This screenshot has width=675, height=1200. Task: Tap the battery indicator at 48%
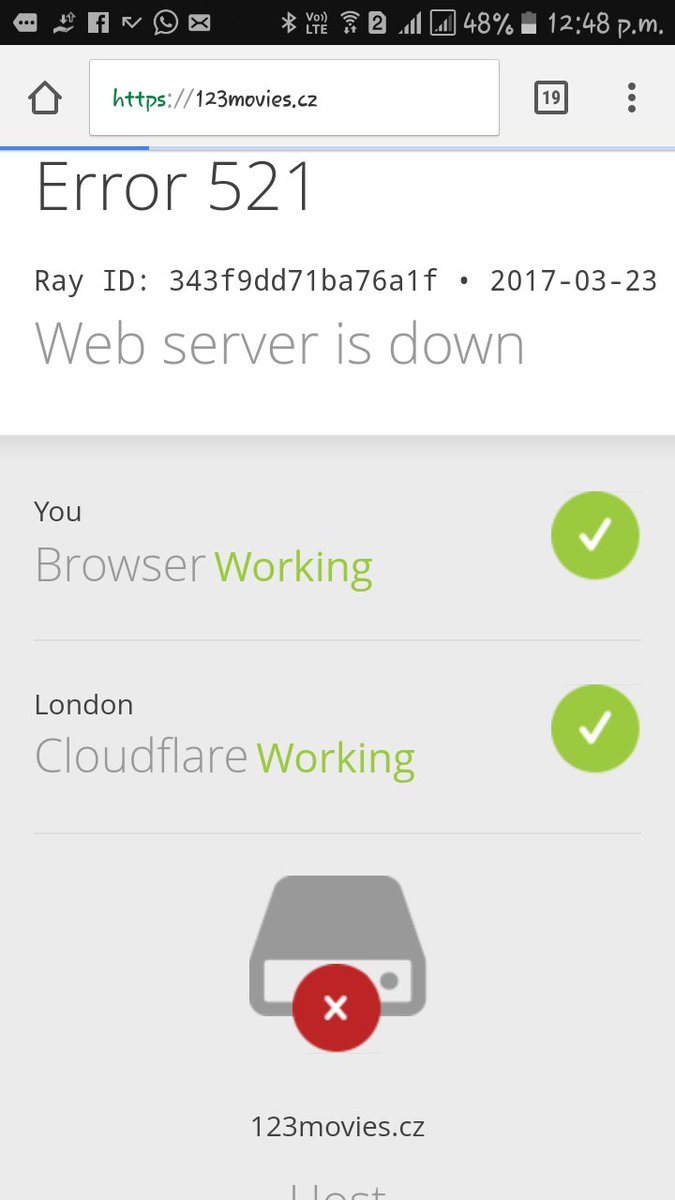[x=528, y=22]
